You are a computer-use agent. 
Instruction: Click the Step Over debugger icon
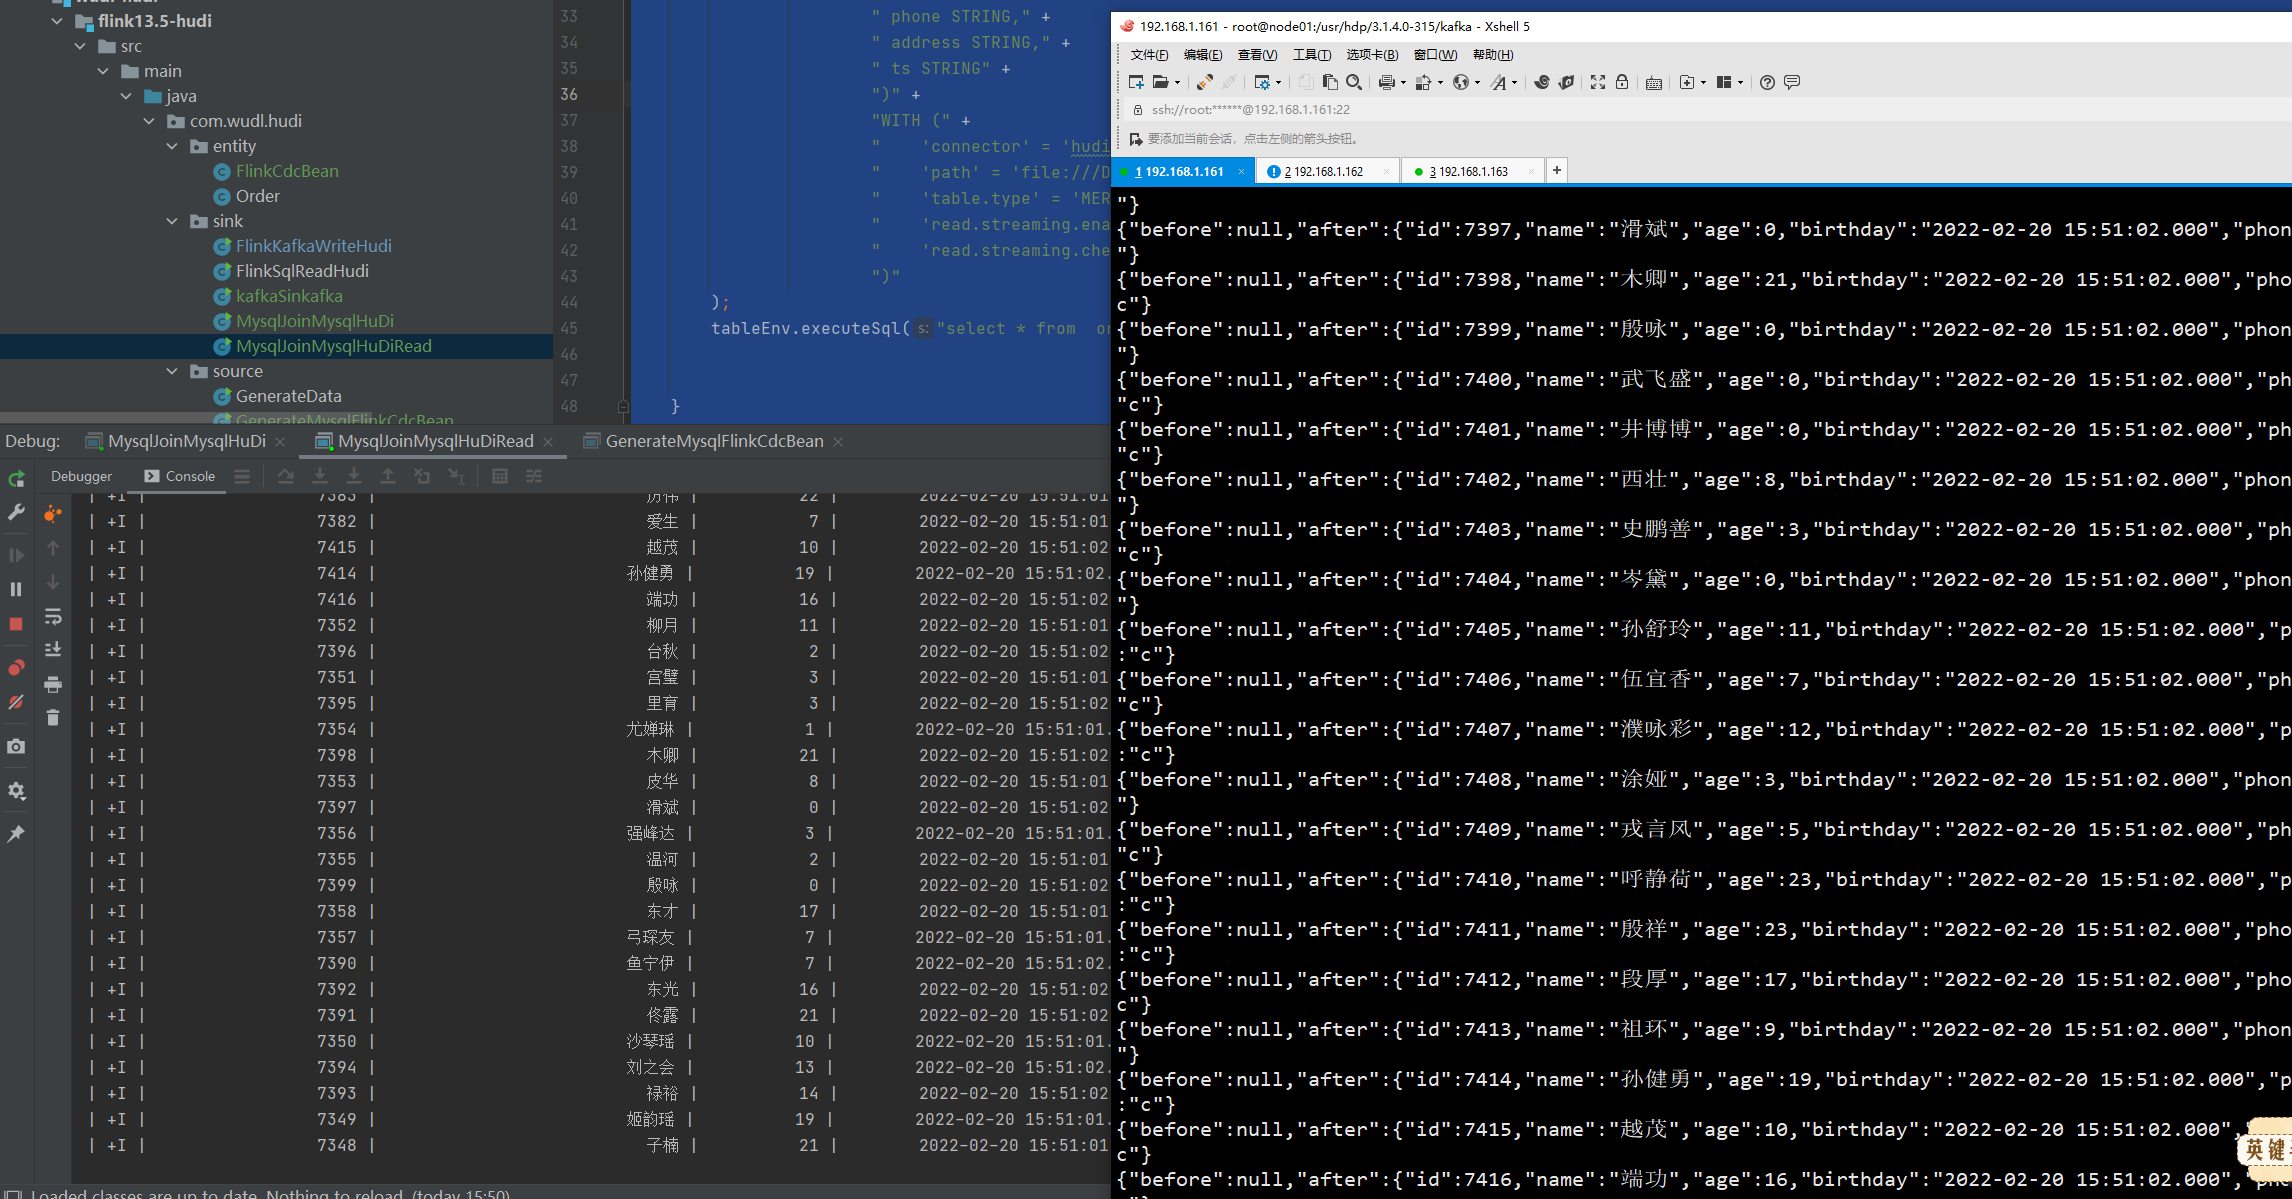[286, 476]
